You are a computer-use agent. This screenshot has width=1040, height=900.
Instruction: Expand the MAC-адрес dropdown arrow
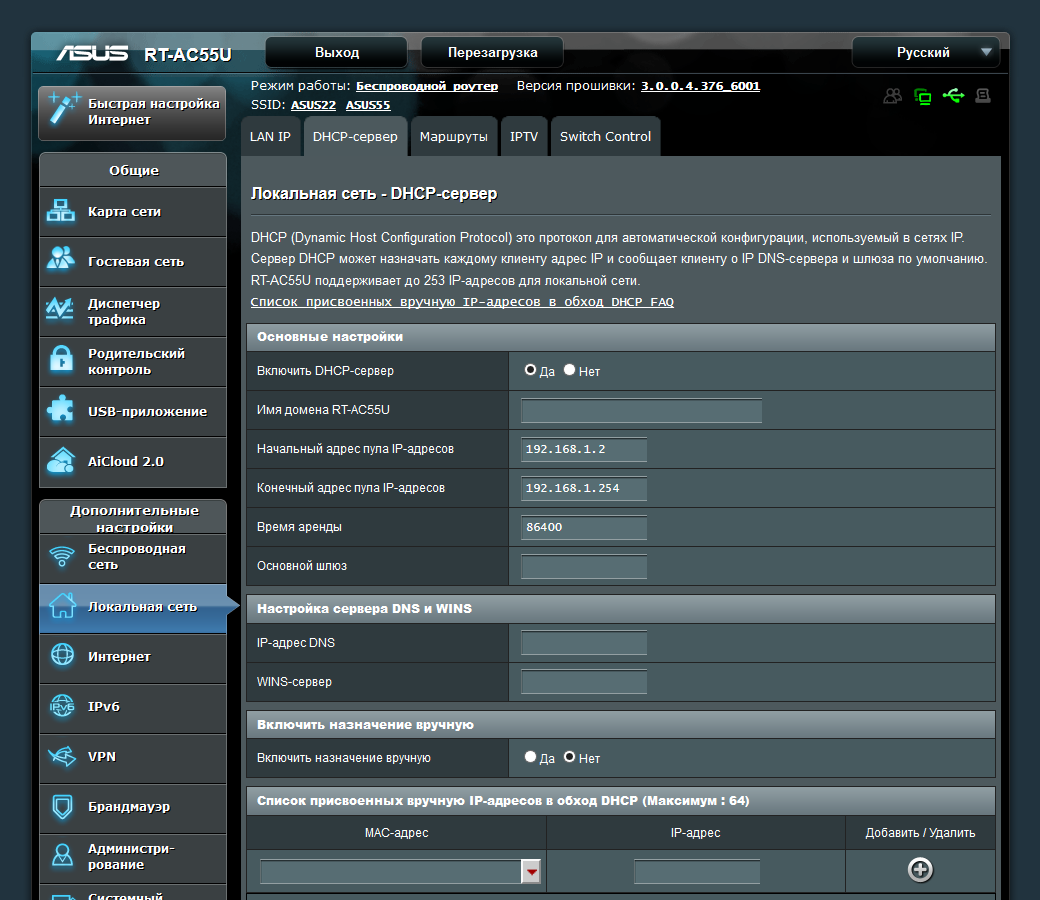[x=531, y=872]
